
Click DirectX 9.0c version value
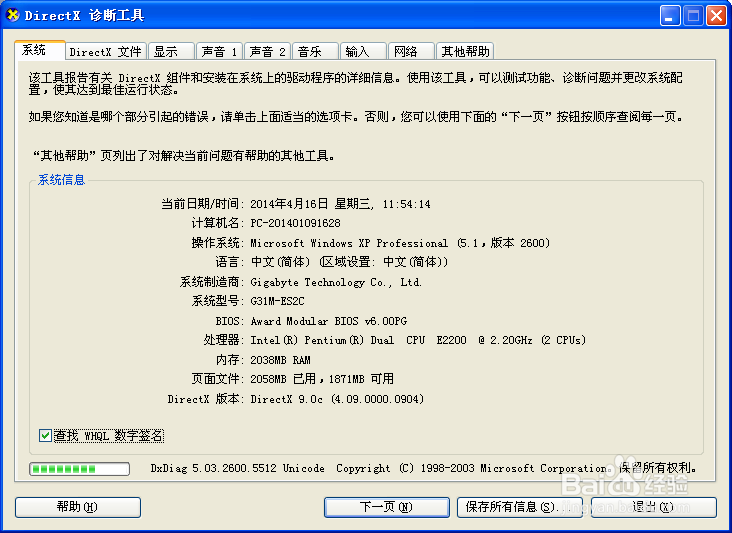coord(337,399)
